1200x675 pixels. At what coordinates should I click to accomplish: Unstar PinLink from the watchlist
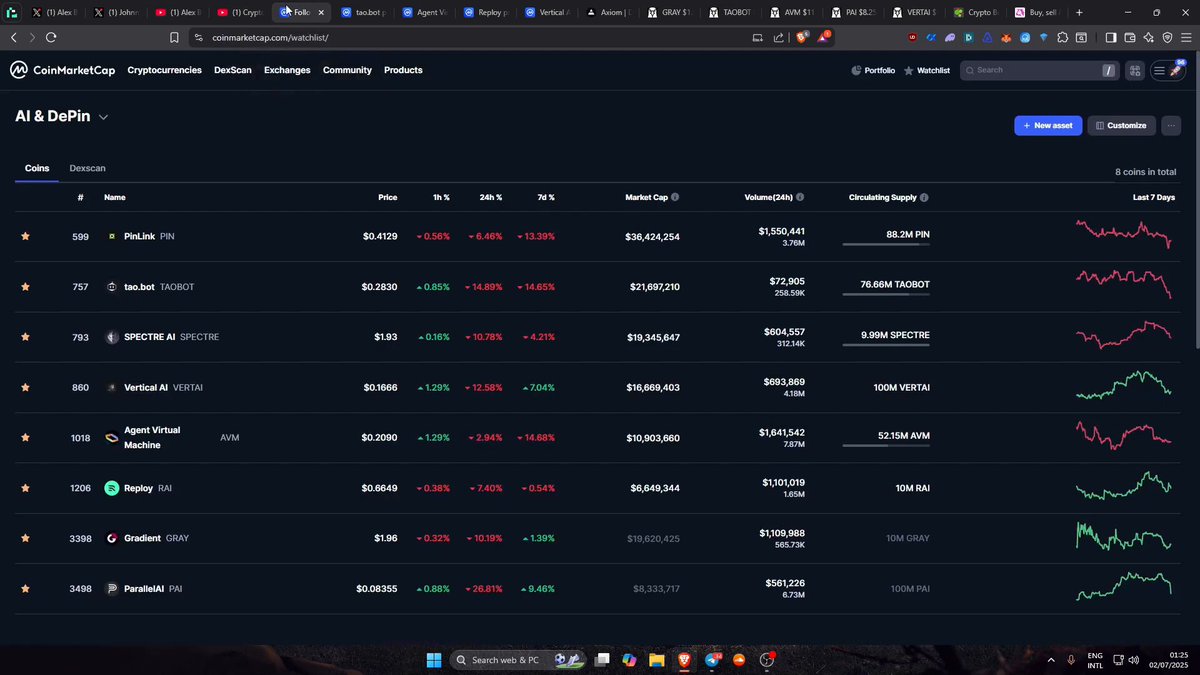click(25, 236)
